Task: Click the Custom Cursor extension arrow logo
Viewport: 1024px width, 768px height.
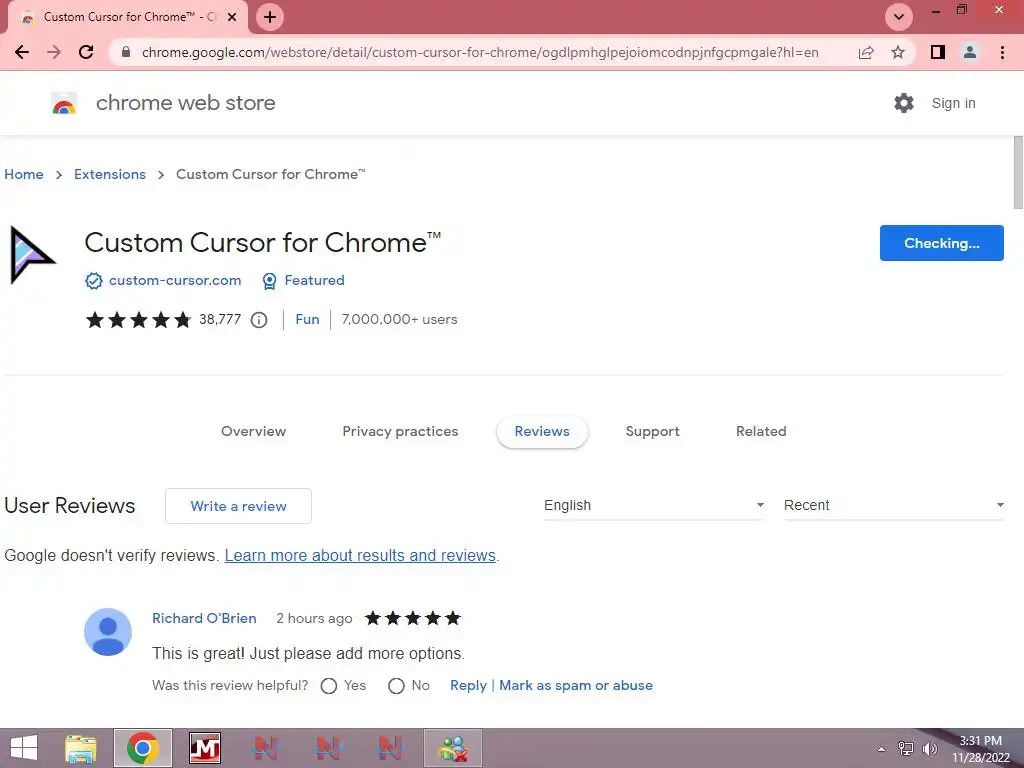Action: [31, 255]
